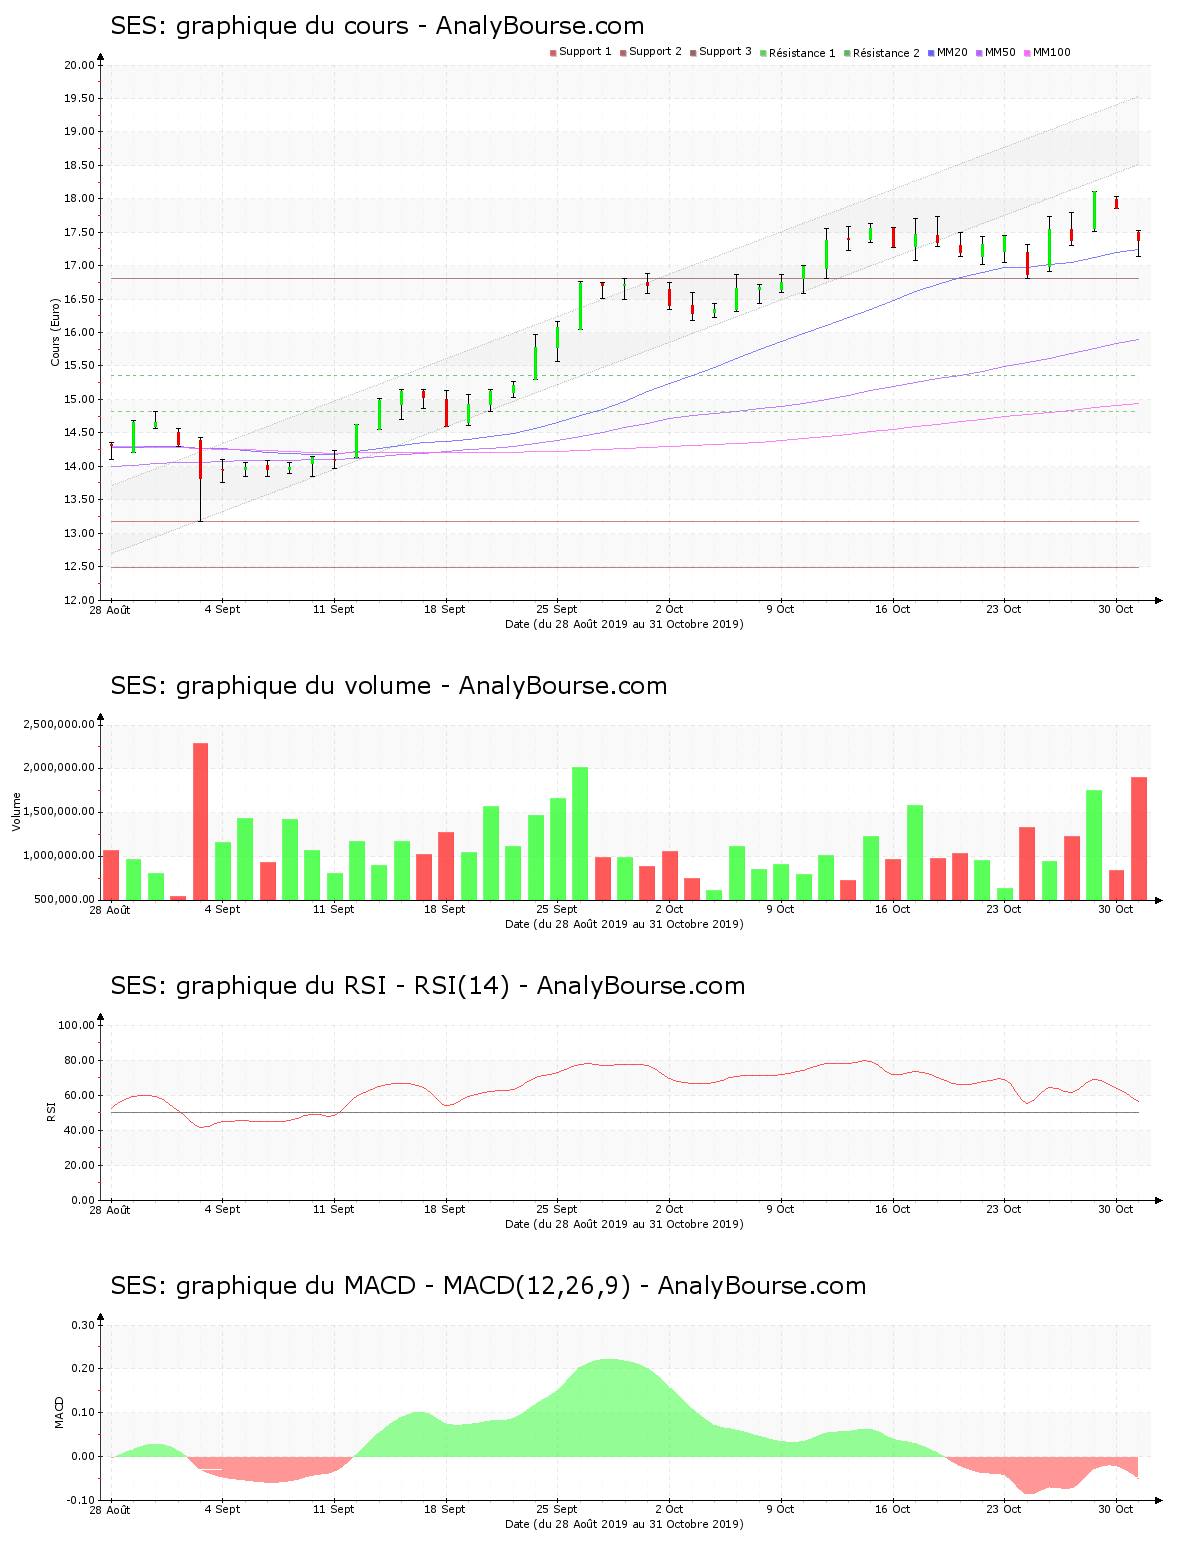Click the 0.30 MACD axis label
This screenshot has height=1550, width=1200.
pyautogui.click(x=83, y=1325)
